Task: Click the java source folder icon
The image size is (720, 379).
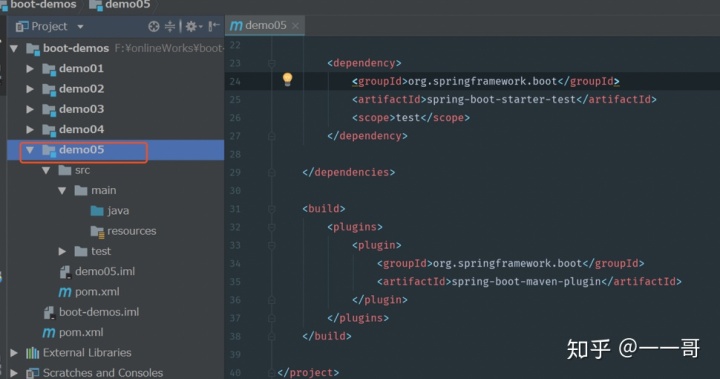Action: [x=97, y=211]
